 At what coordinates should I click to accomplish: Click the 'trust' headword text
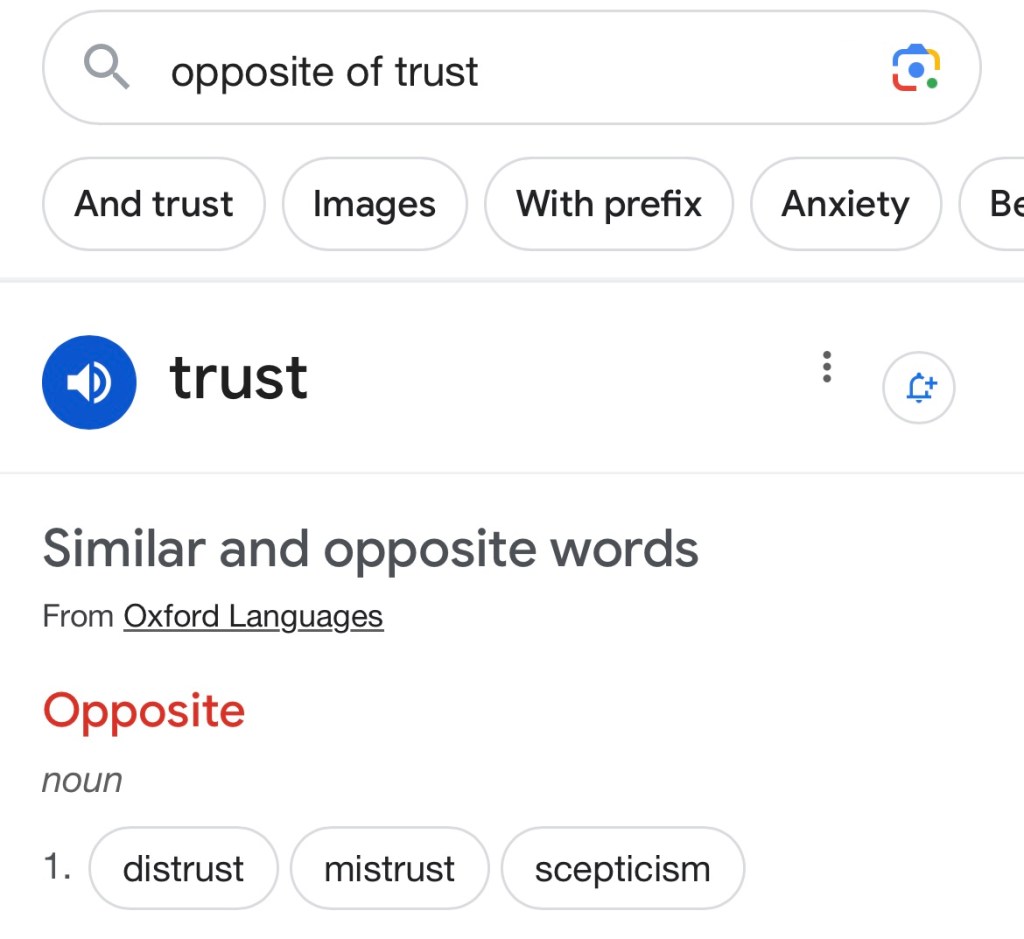pos(238,378)
